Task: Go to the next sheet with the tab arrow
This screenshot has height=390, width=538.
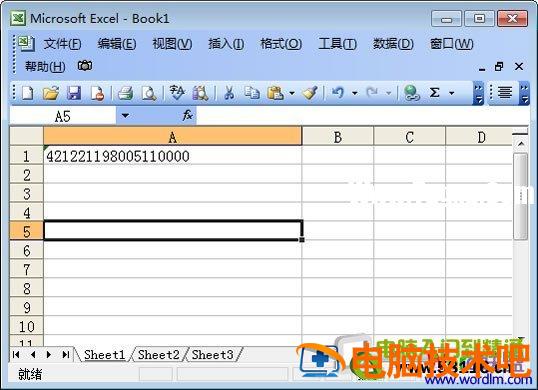Action: point(48,354)
